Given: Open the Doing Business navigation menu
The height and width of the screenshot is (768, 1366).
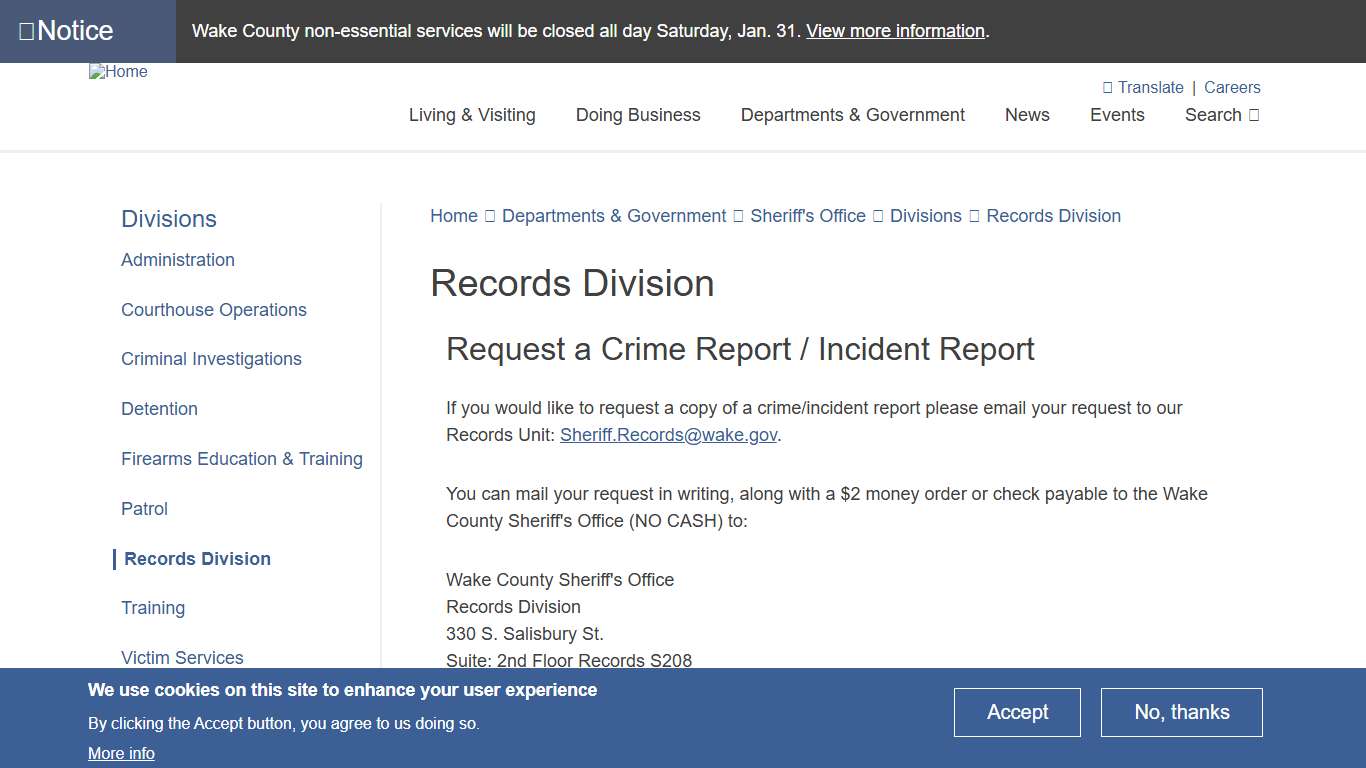Looking at the screenshot, I should pos(638,115).
